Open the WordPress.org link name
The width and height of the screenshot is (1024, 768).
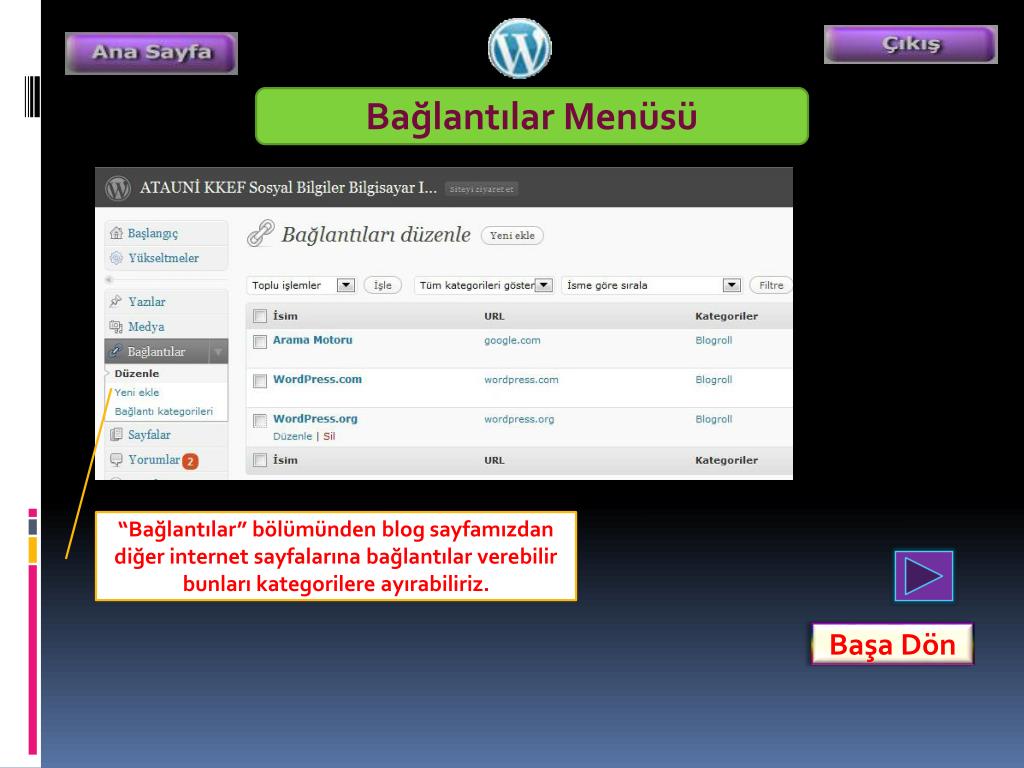315,419
